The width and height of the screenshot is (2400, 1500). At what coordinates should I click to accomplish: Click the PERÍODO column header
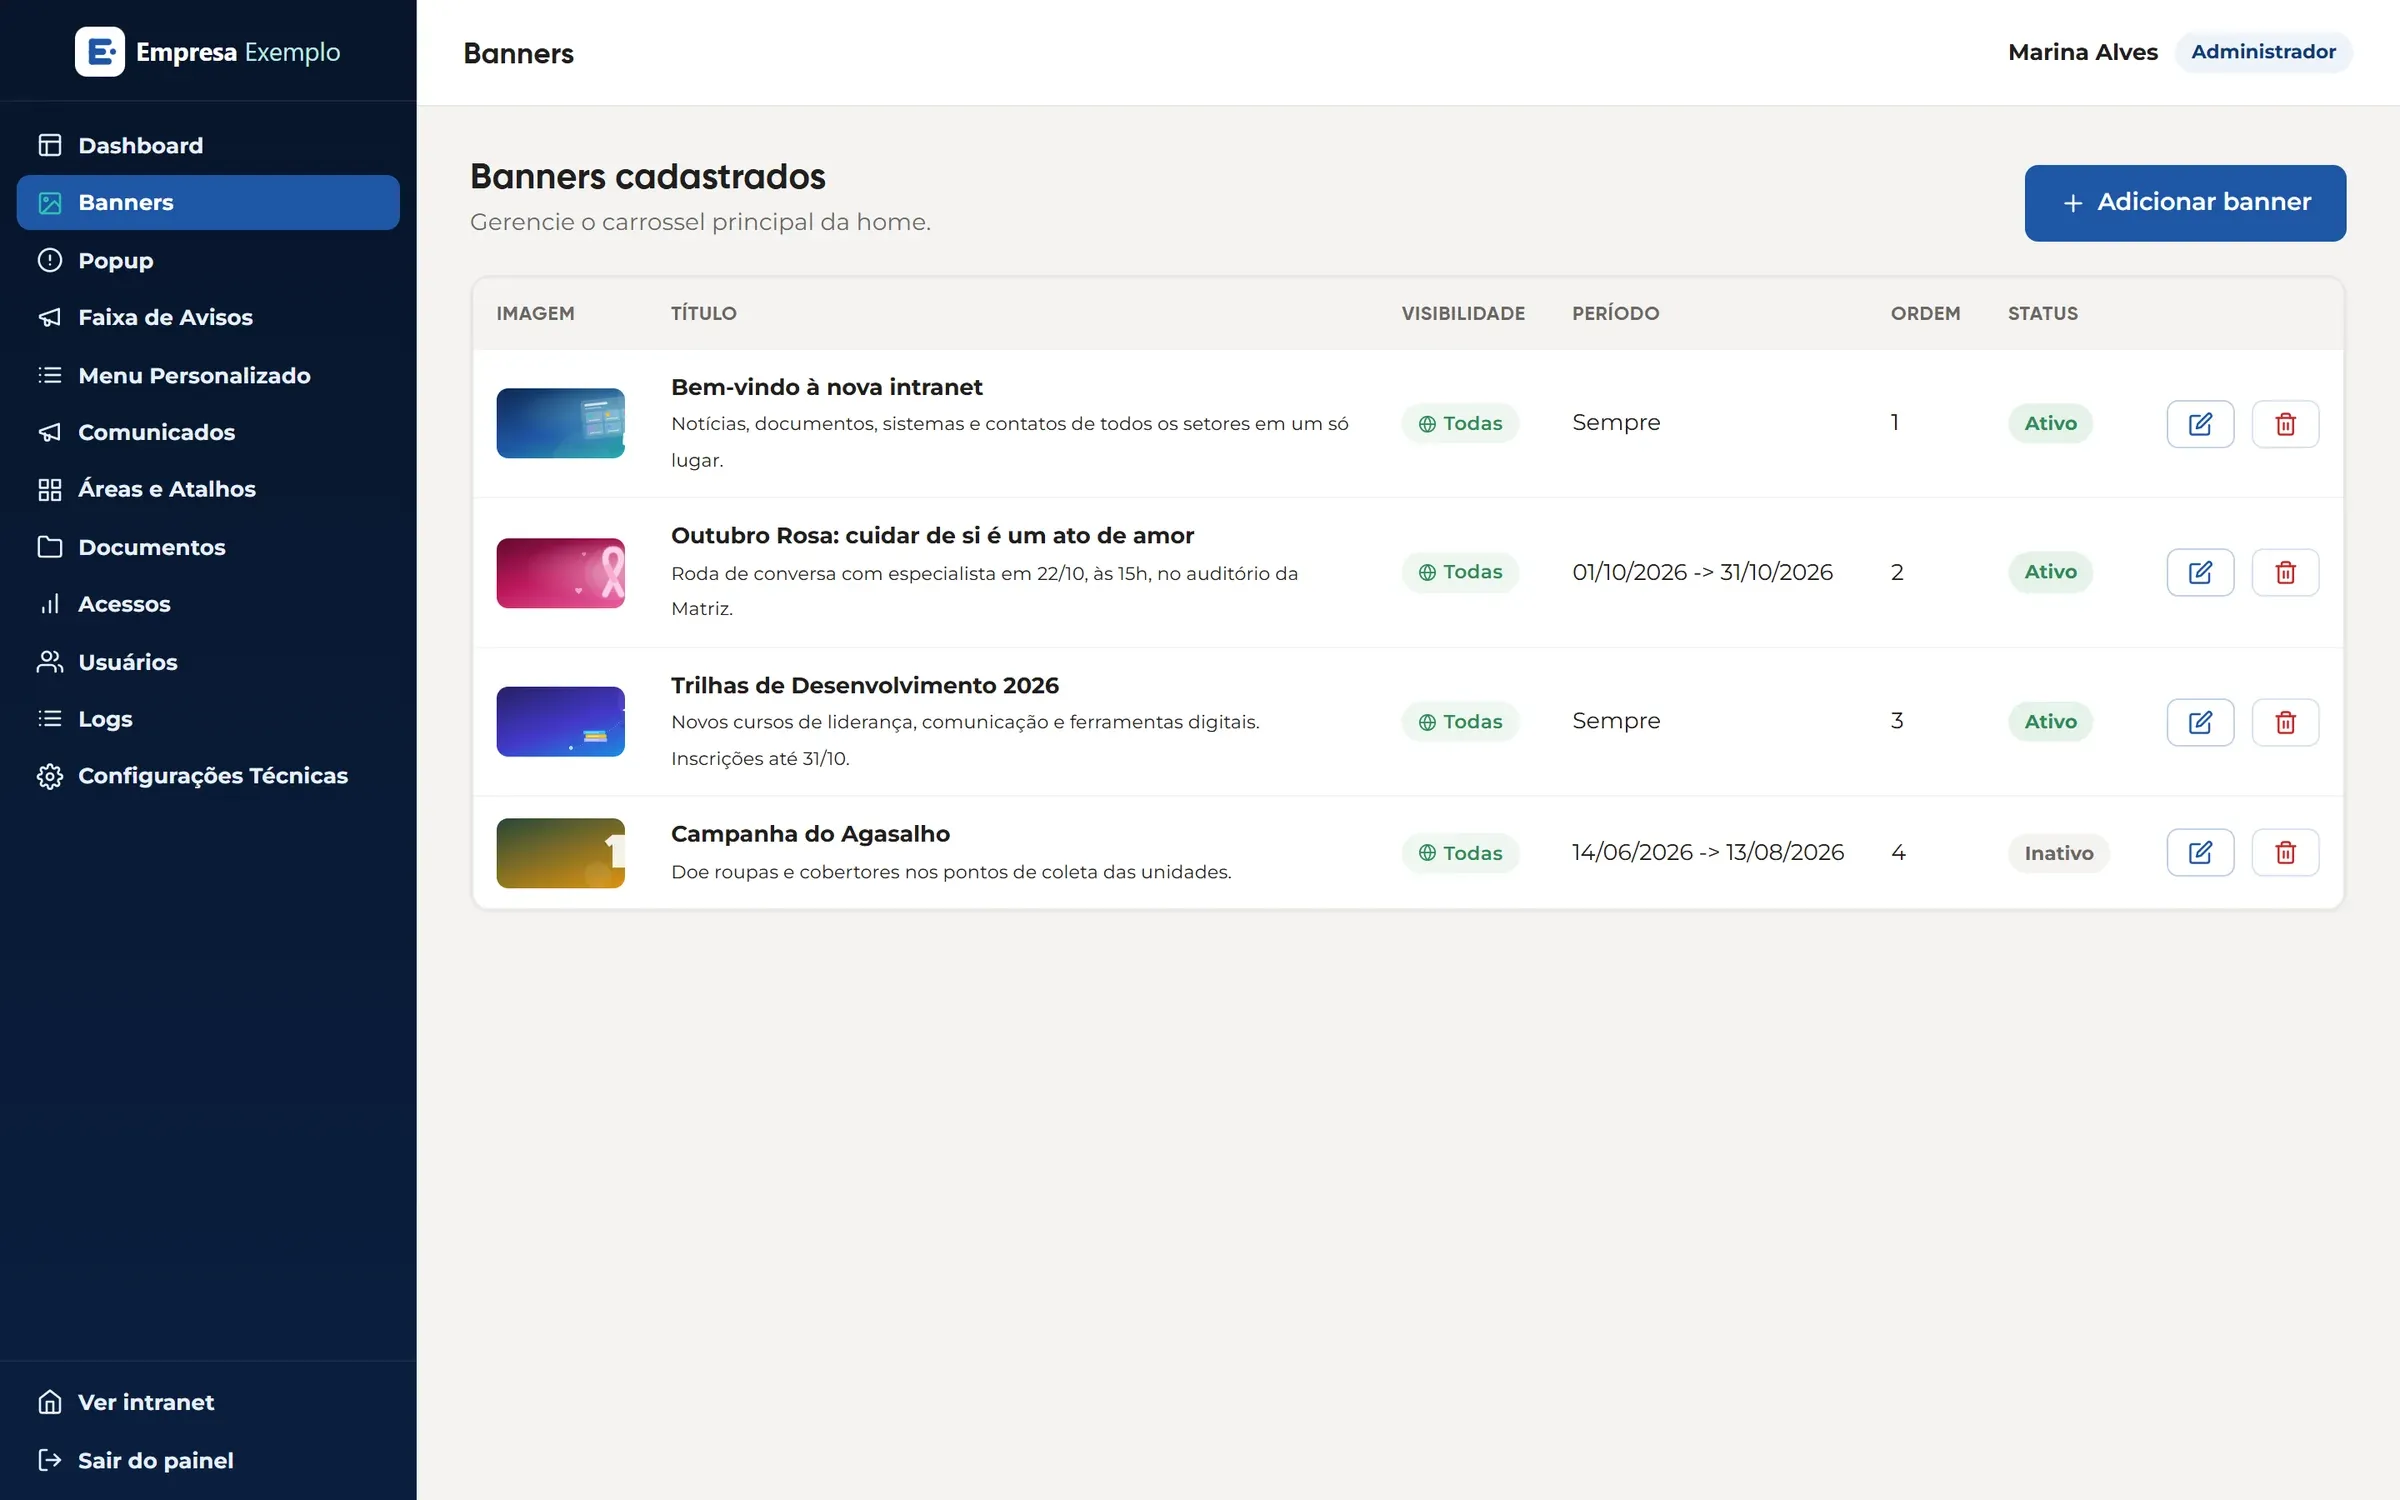click(x=1615, y=313)
